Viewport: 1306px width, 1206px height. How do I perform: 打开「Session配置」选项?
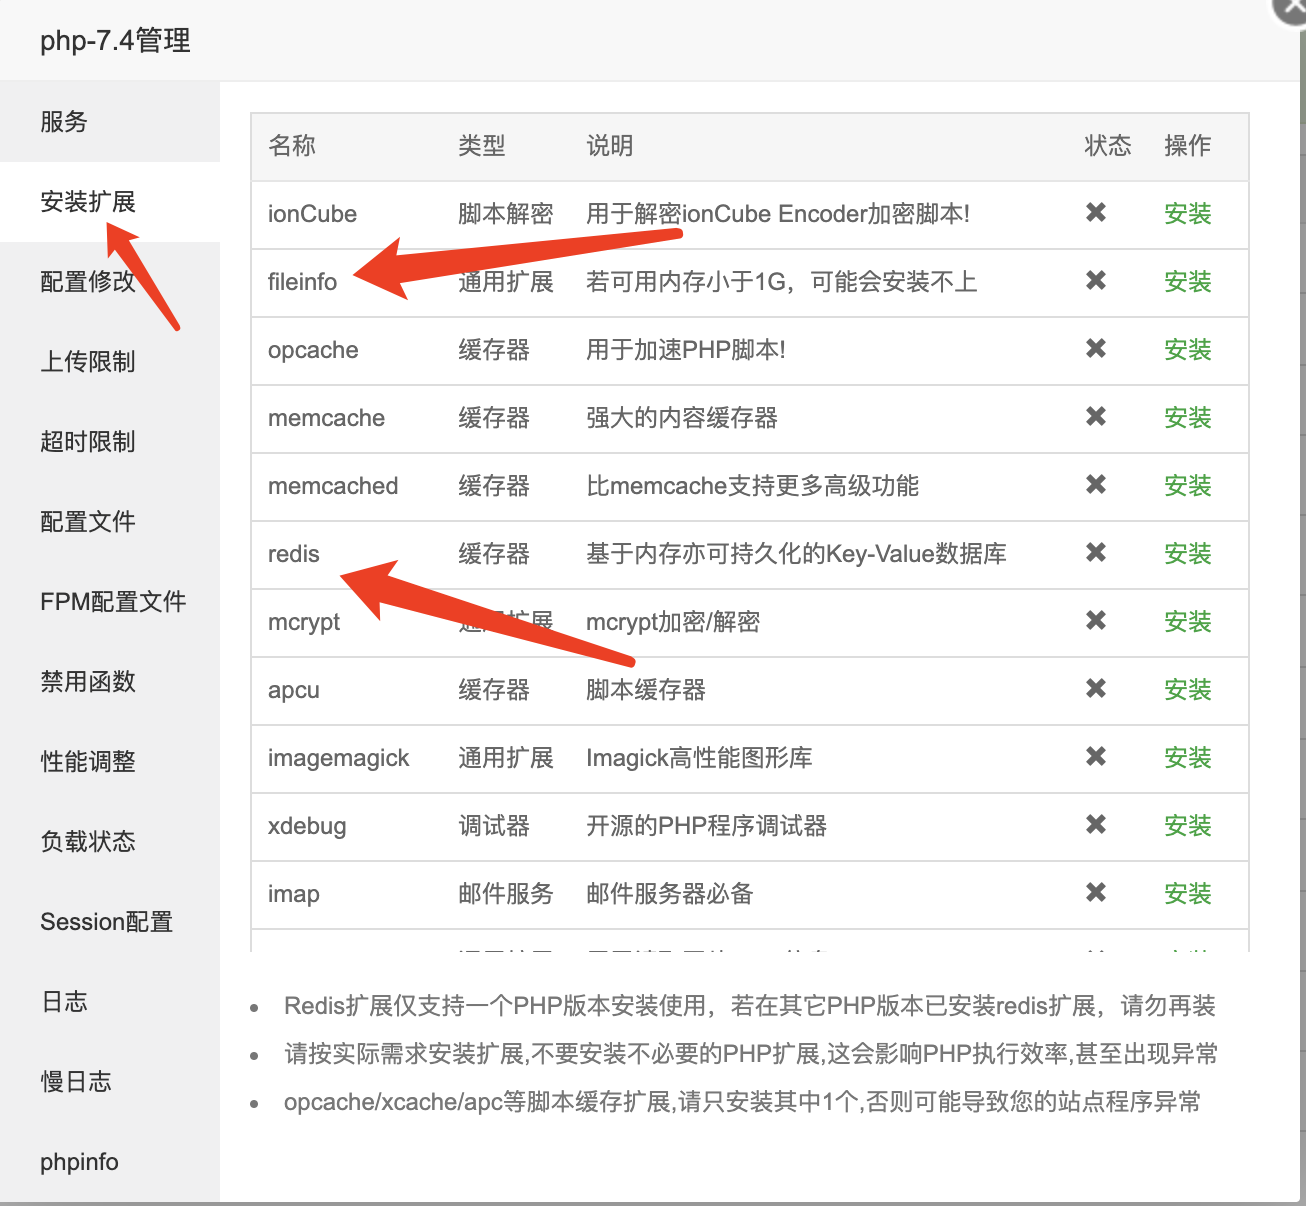106,921
